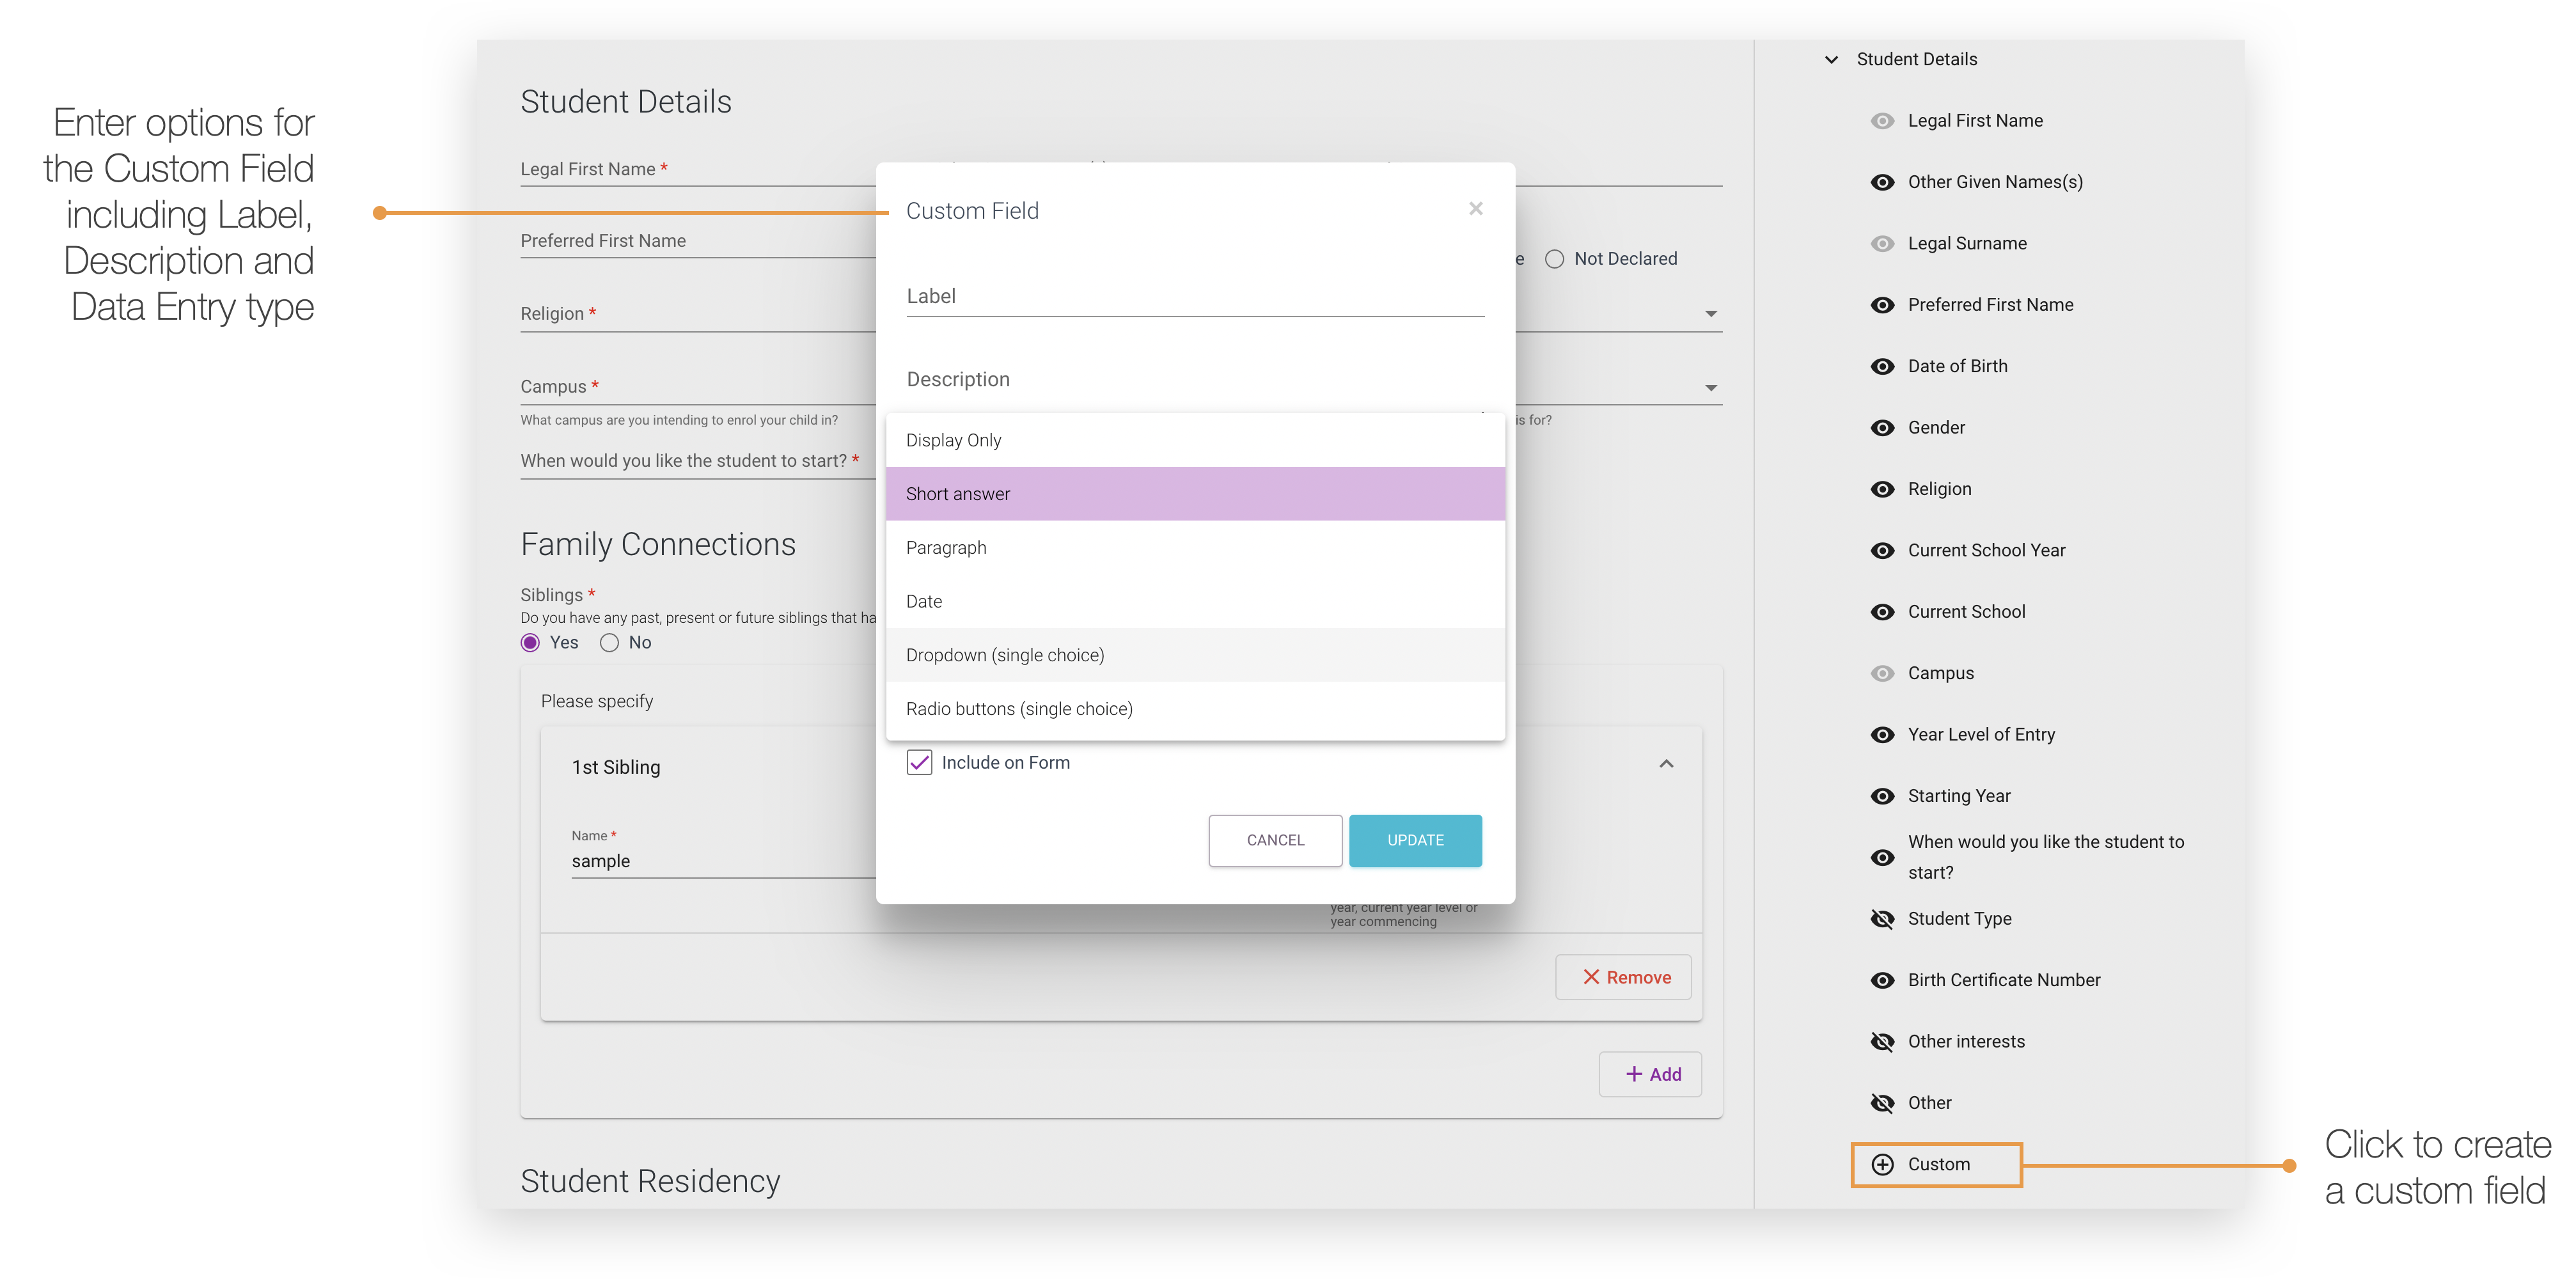Hide the Date of Birth field
The height and width of the screenshot is (1279, 2576).
pos(1882,366)
